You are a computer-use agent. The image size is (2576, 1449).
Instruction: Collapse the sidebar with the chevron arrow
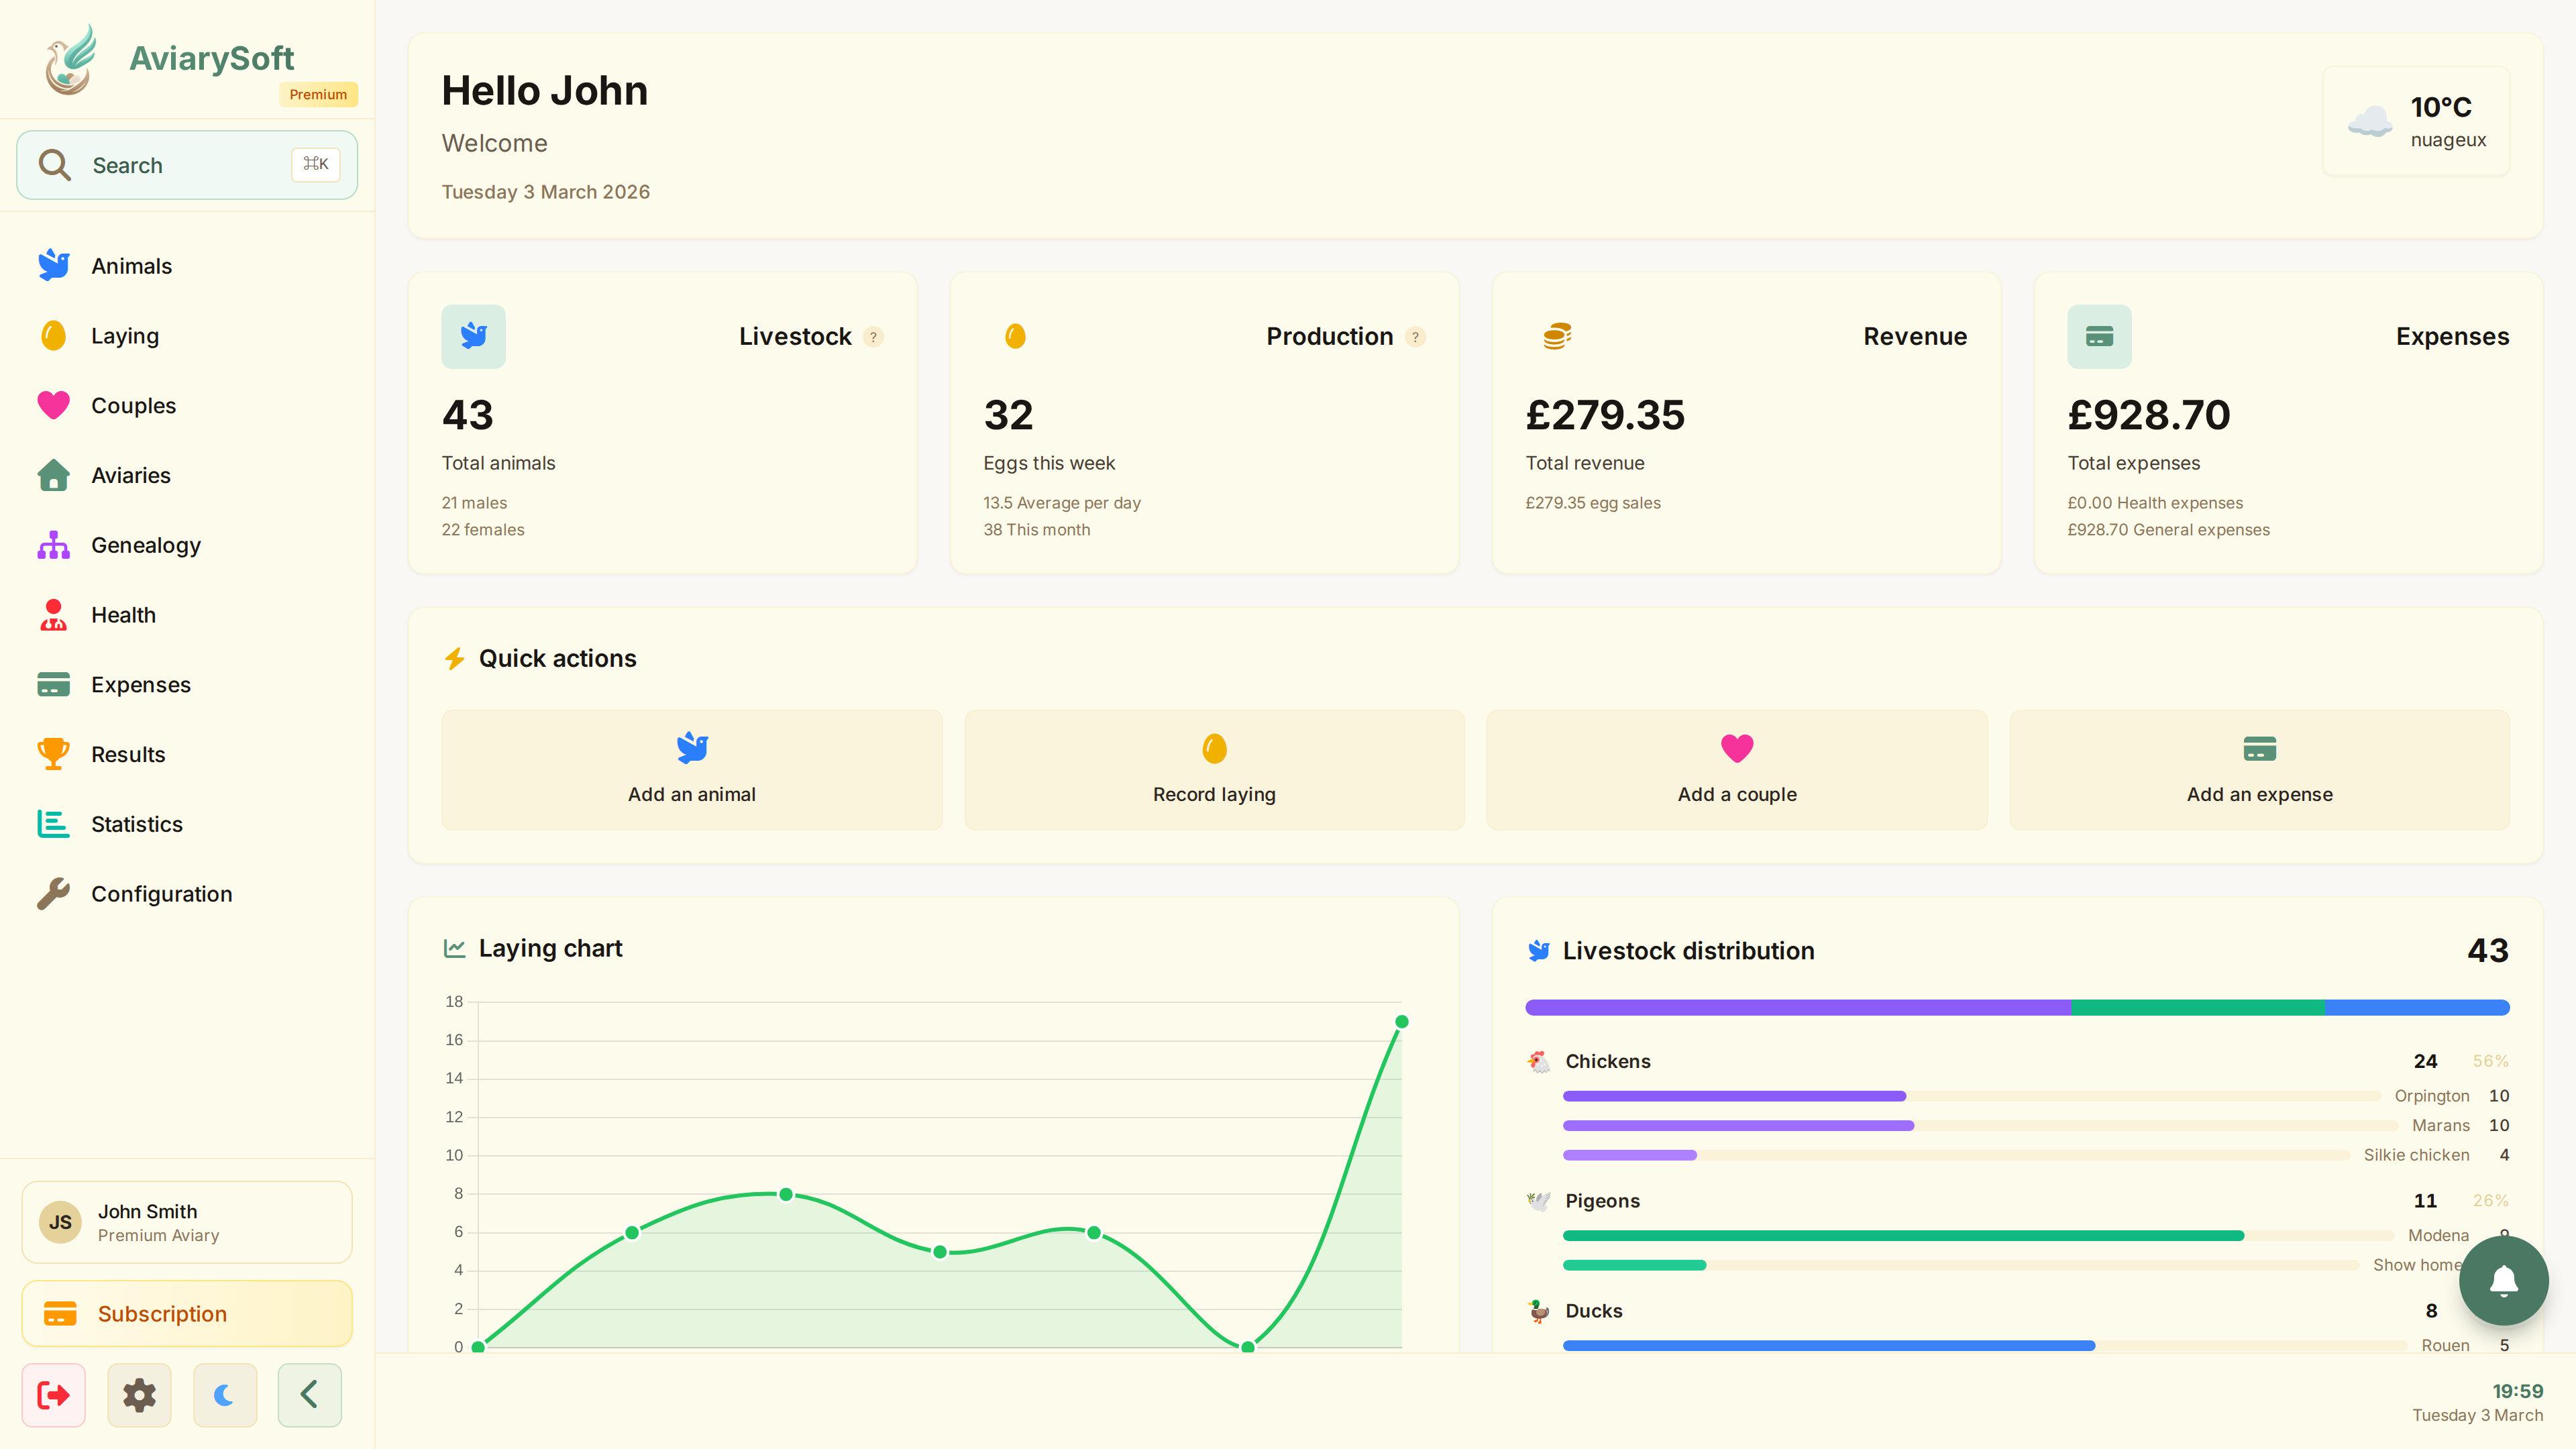pyautogui.click(x=309, y=1395)
